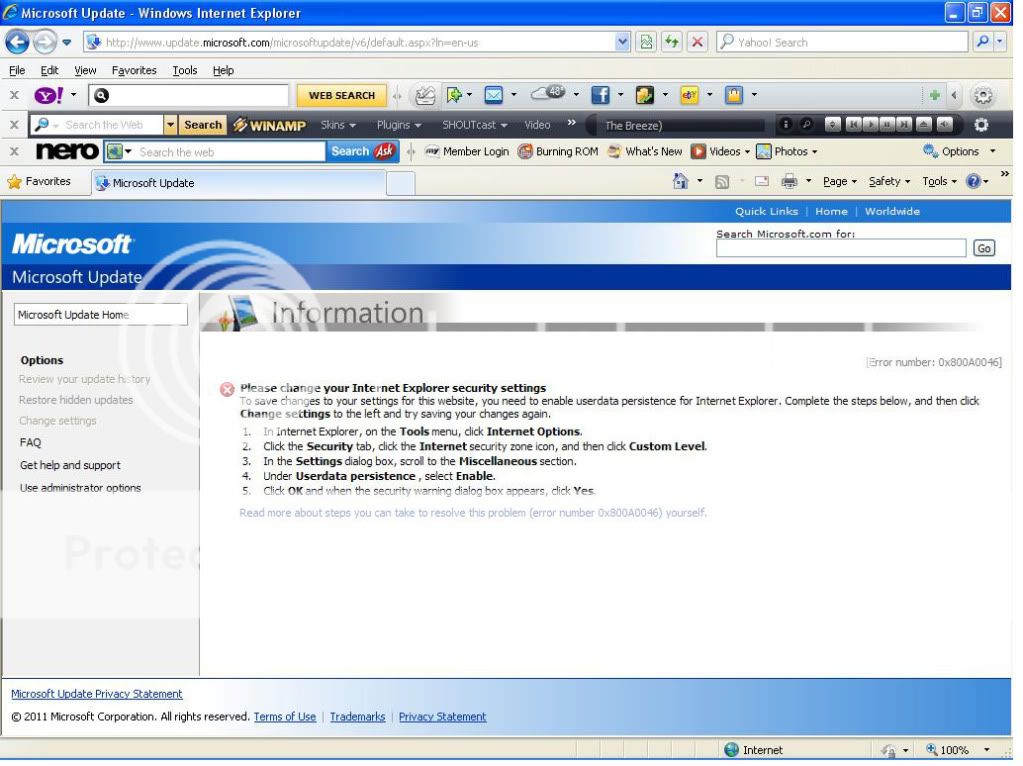Image resolution: width=1023 pixels, height=766 pixels.
Task: Click the Yahoo! Search box in browser corner
Action: [842, 42]
